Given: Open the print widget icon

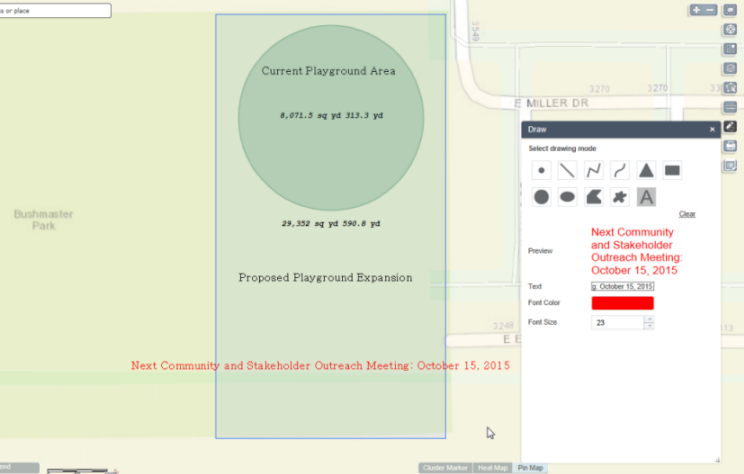Looking at the screenshot, I should 730,146.
